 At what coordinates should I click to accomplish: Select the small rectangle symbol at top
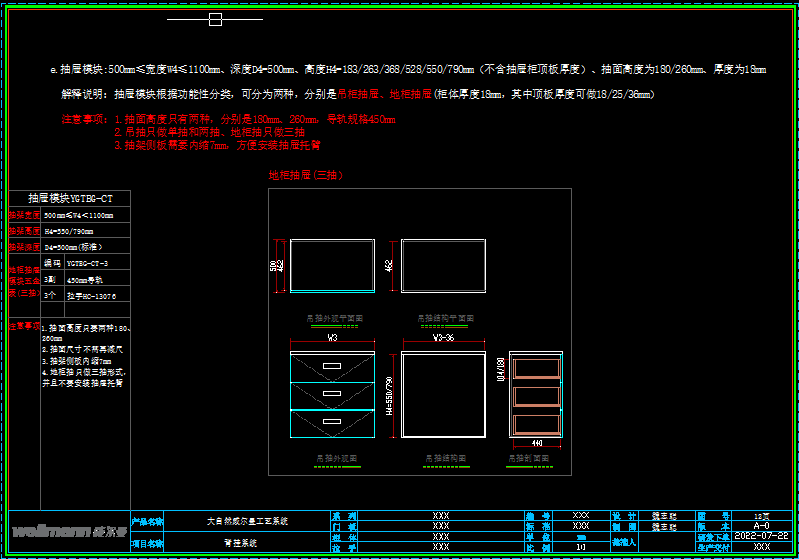[x=215, y=19]
